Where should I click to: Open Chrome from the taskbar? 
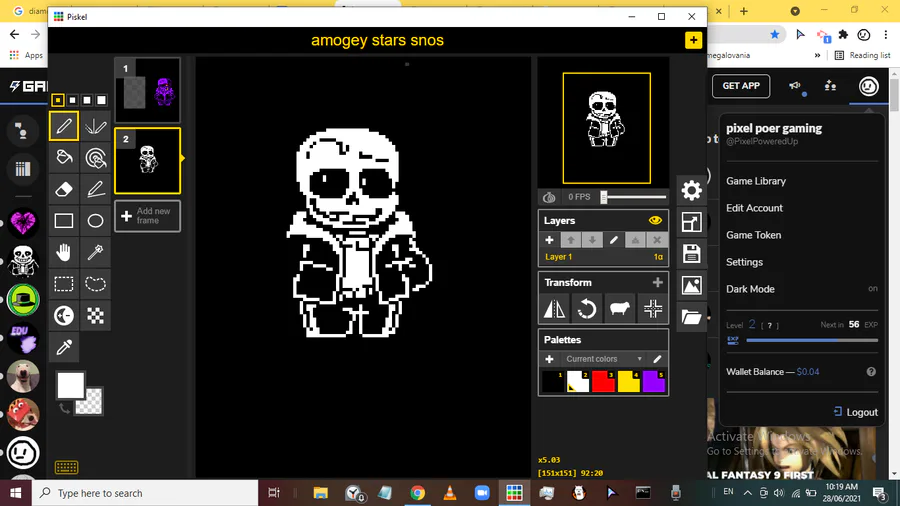tap(417, 493)
